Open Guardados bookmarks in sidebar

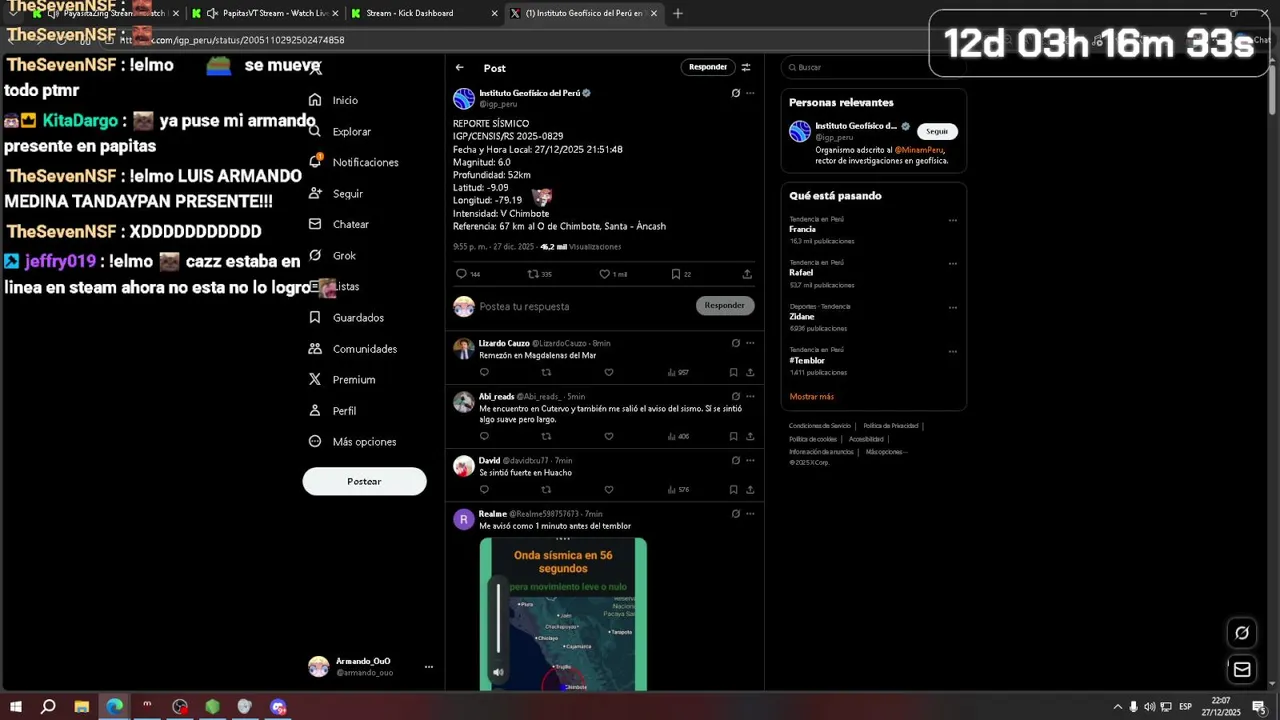pyautogui.click(x=347, y=317)
